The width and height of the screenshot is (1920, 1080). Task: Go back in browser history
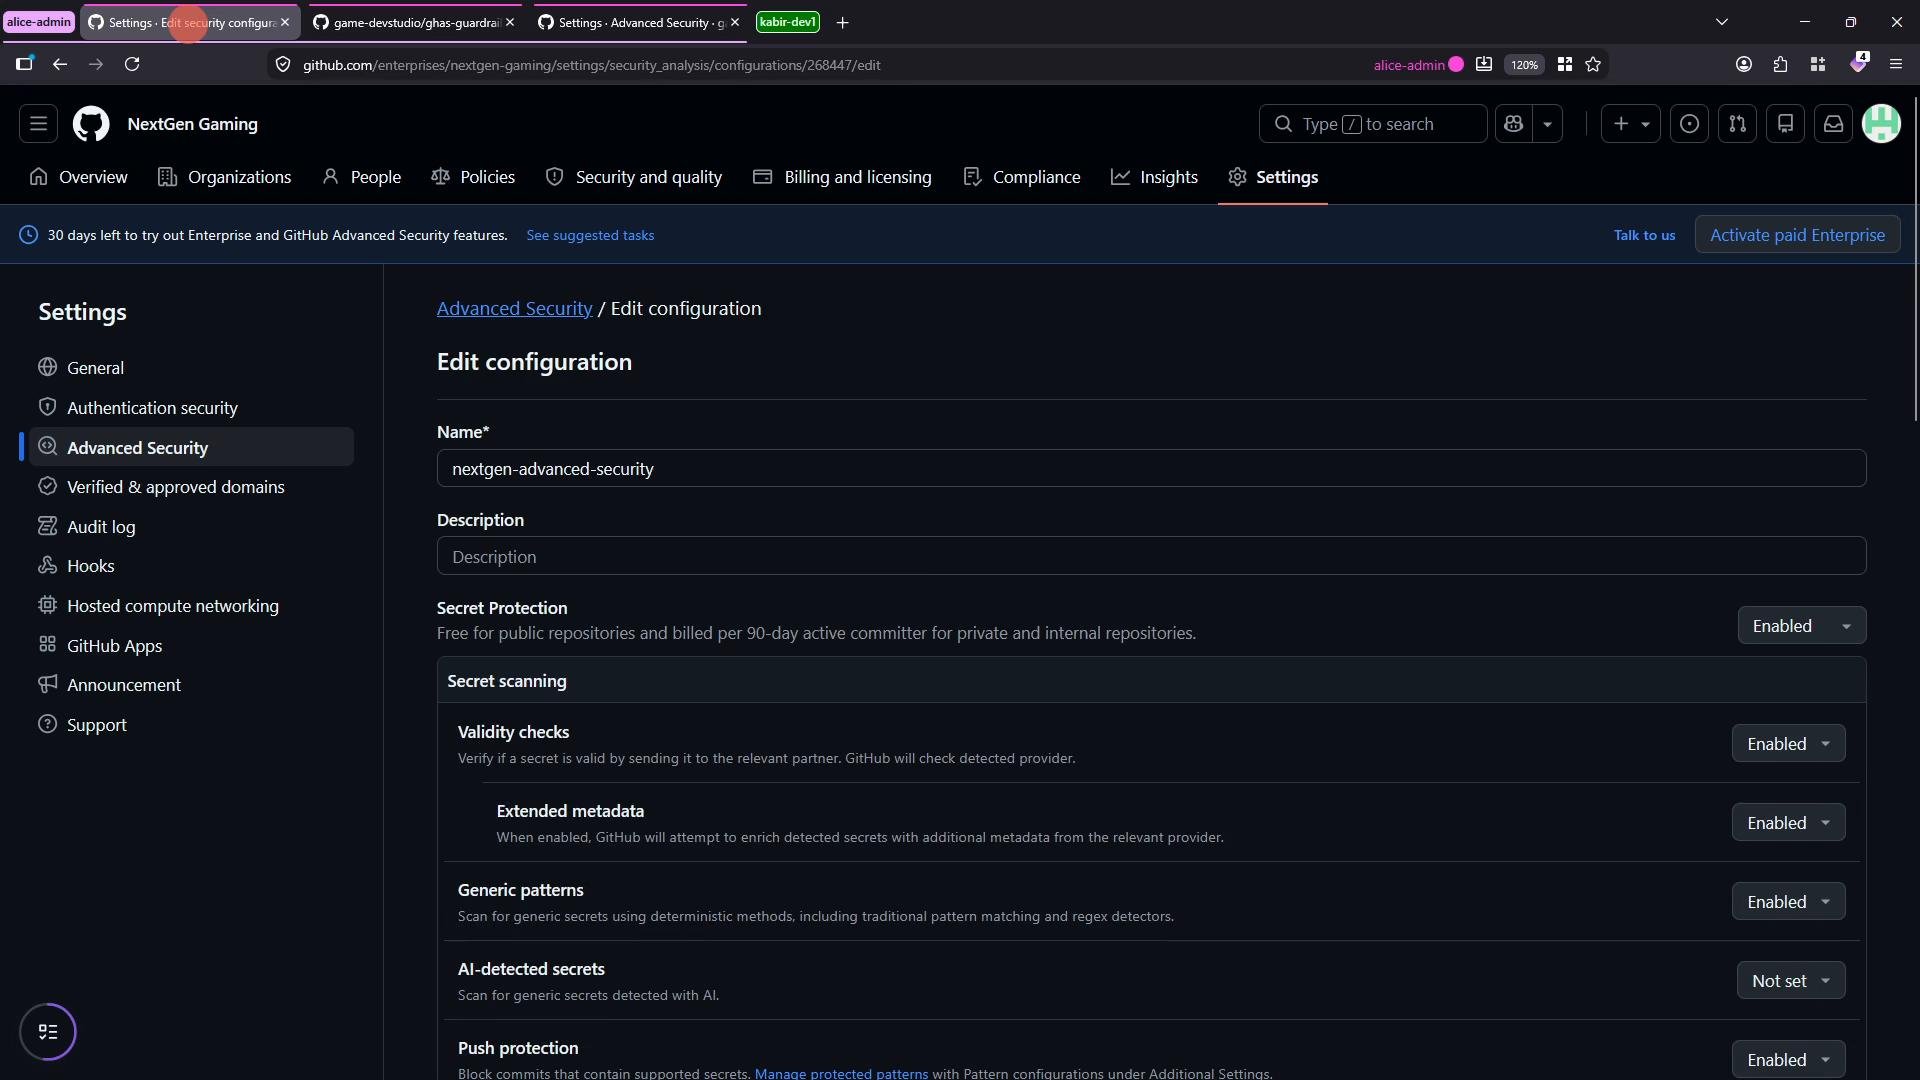(x=60, y=64)
